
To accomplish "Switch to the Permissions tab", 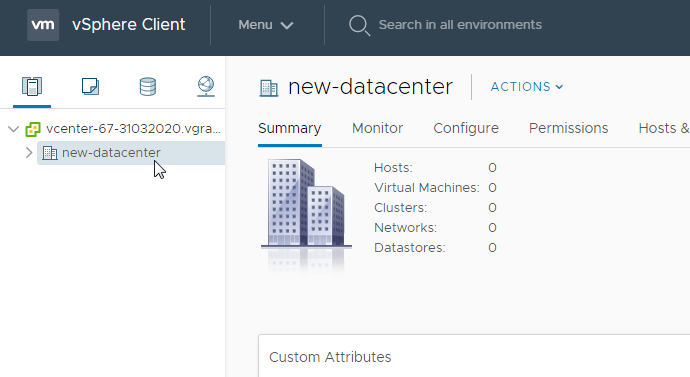I will [569, 128].
